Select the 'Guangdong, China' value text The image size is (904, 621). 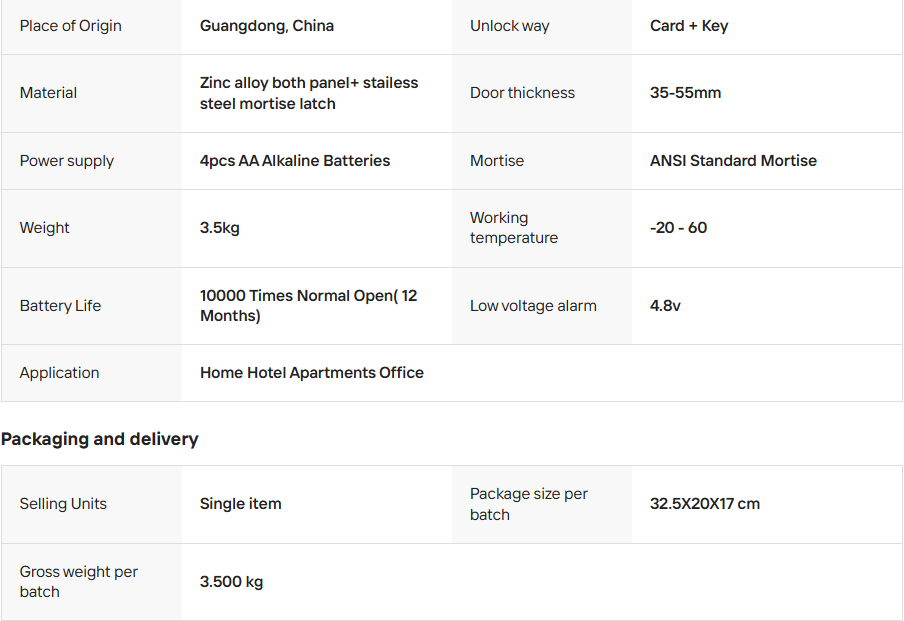pos(267,26)
